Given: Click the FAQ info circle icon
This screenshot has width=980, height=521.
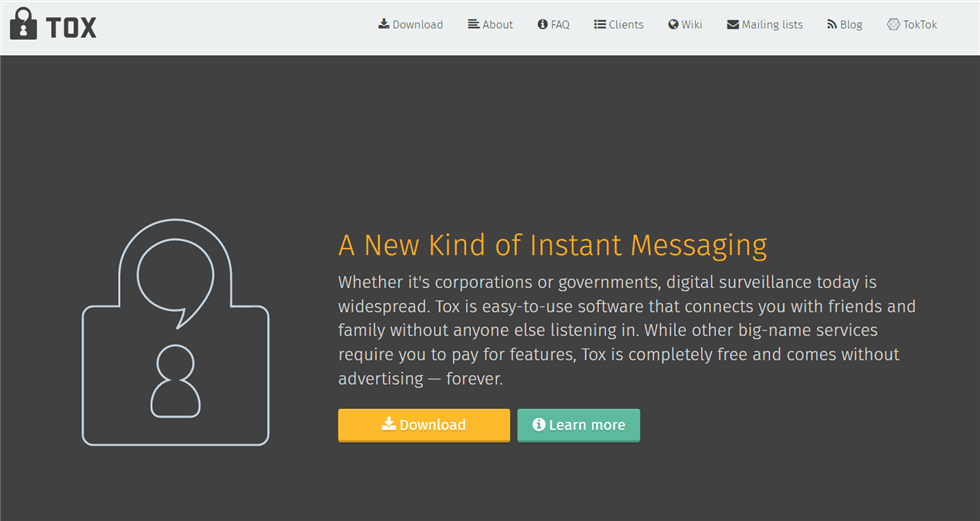Looking at the screenshot, I should (542, 24).
